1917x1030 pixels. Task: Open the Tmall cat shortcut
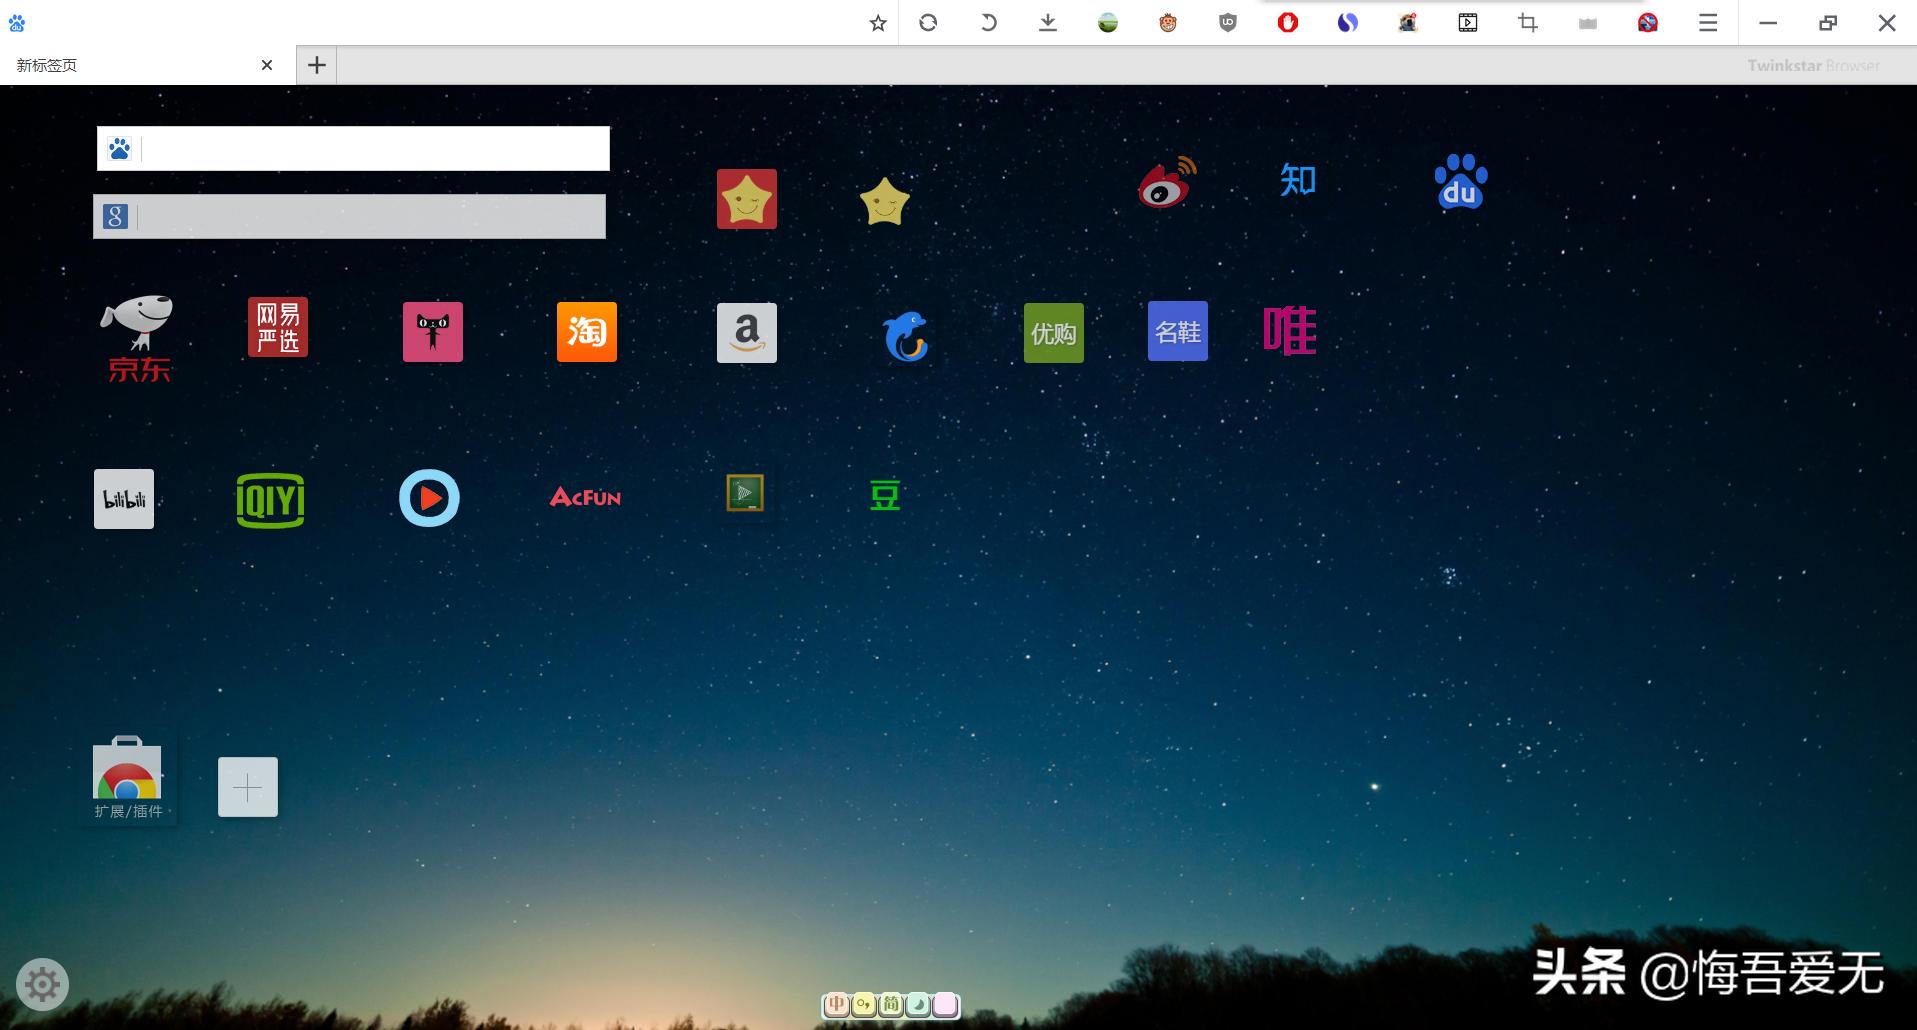pos(433,332)
